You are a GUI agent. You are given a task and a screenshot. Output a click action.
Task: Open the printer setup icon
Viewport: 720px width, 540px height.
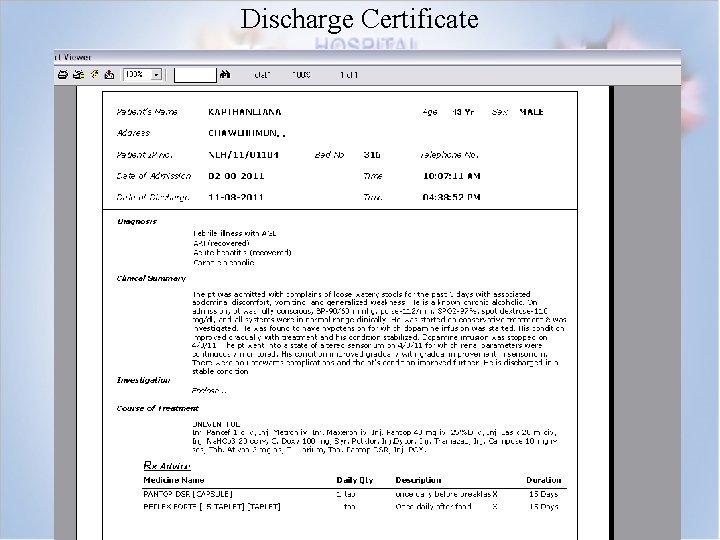coord(79,74)
